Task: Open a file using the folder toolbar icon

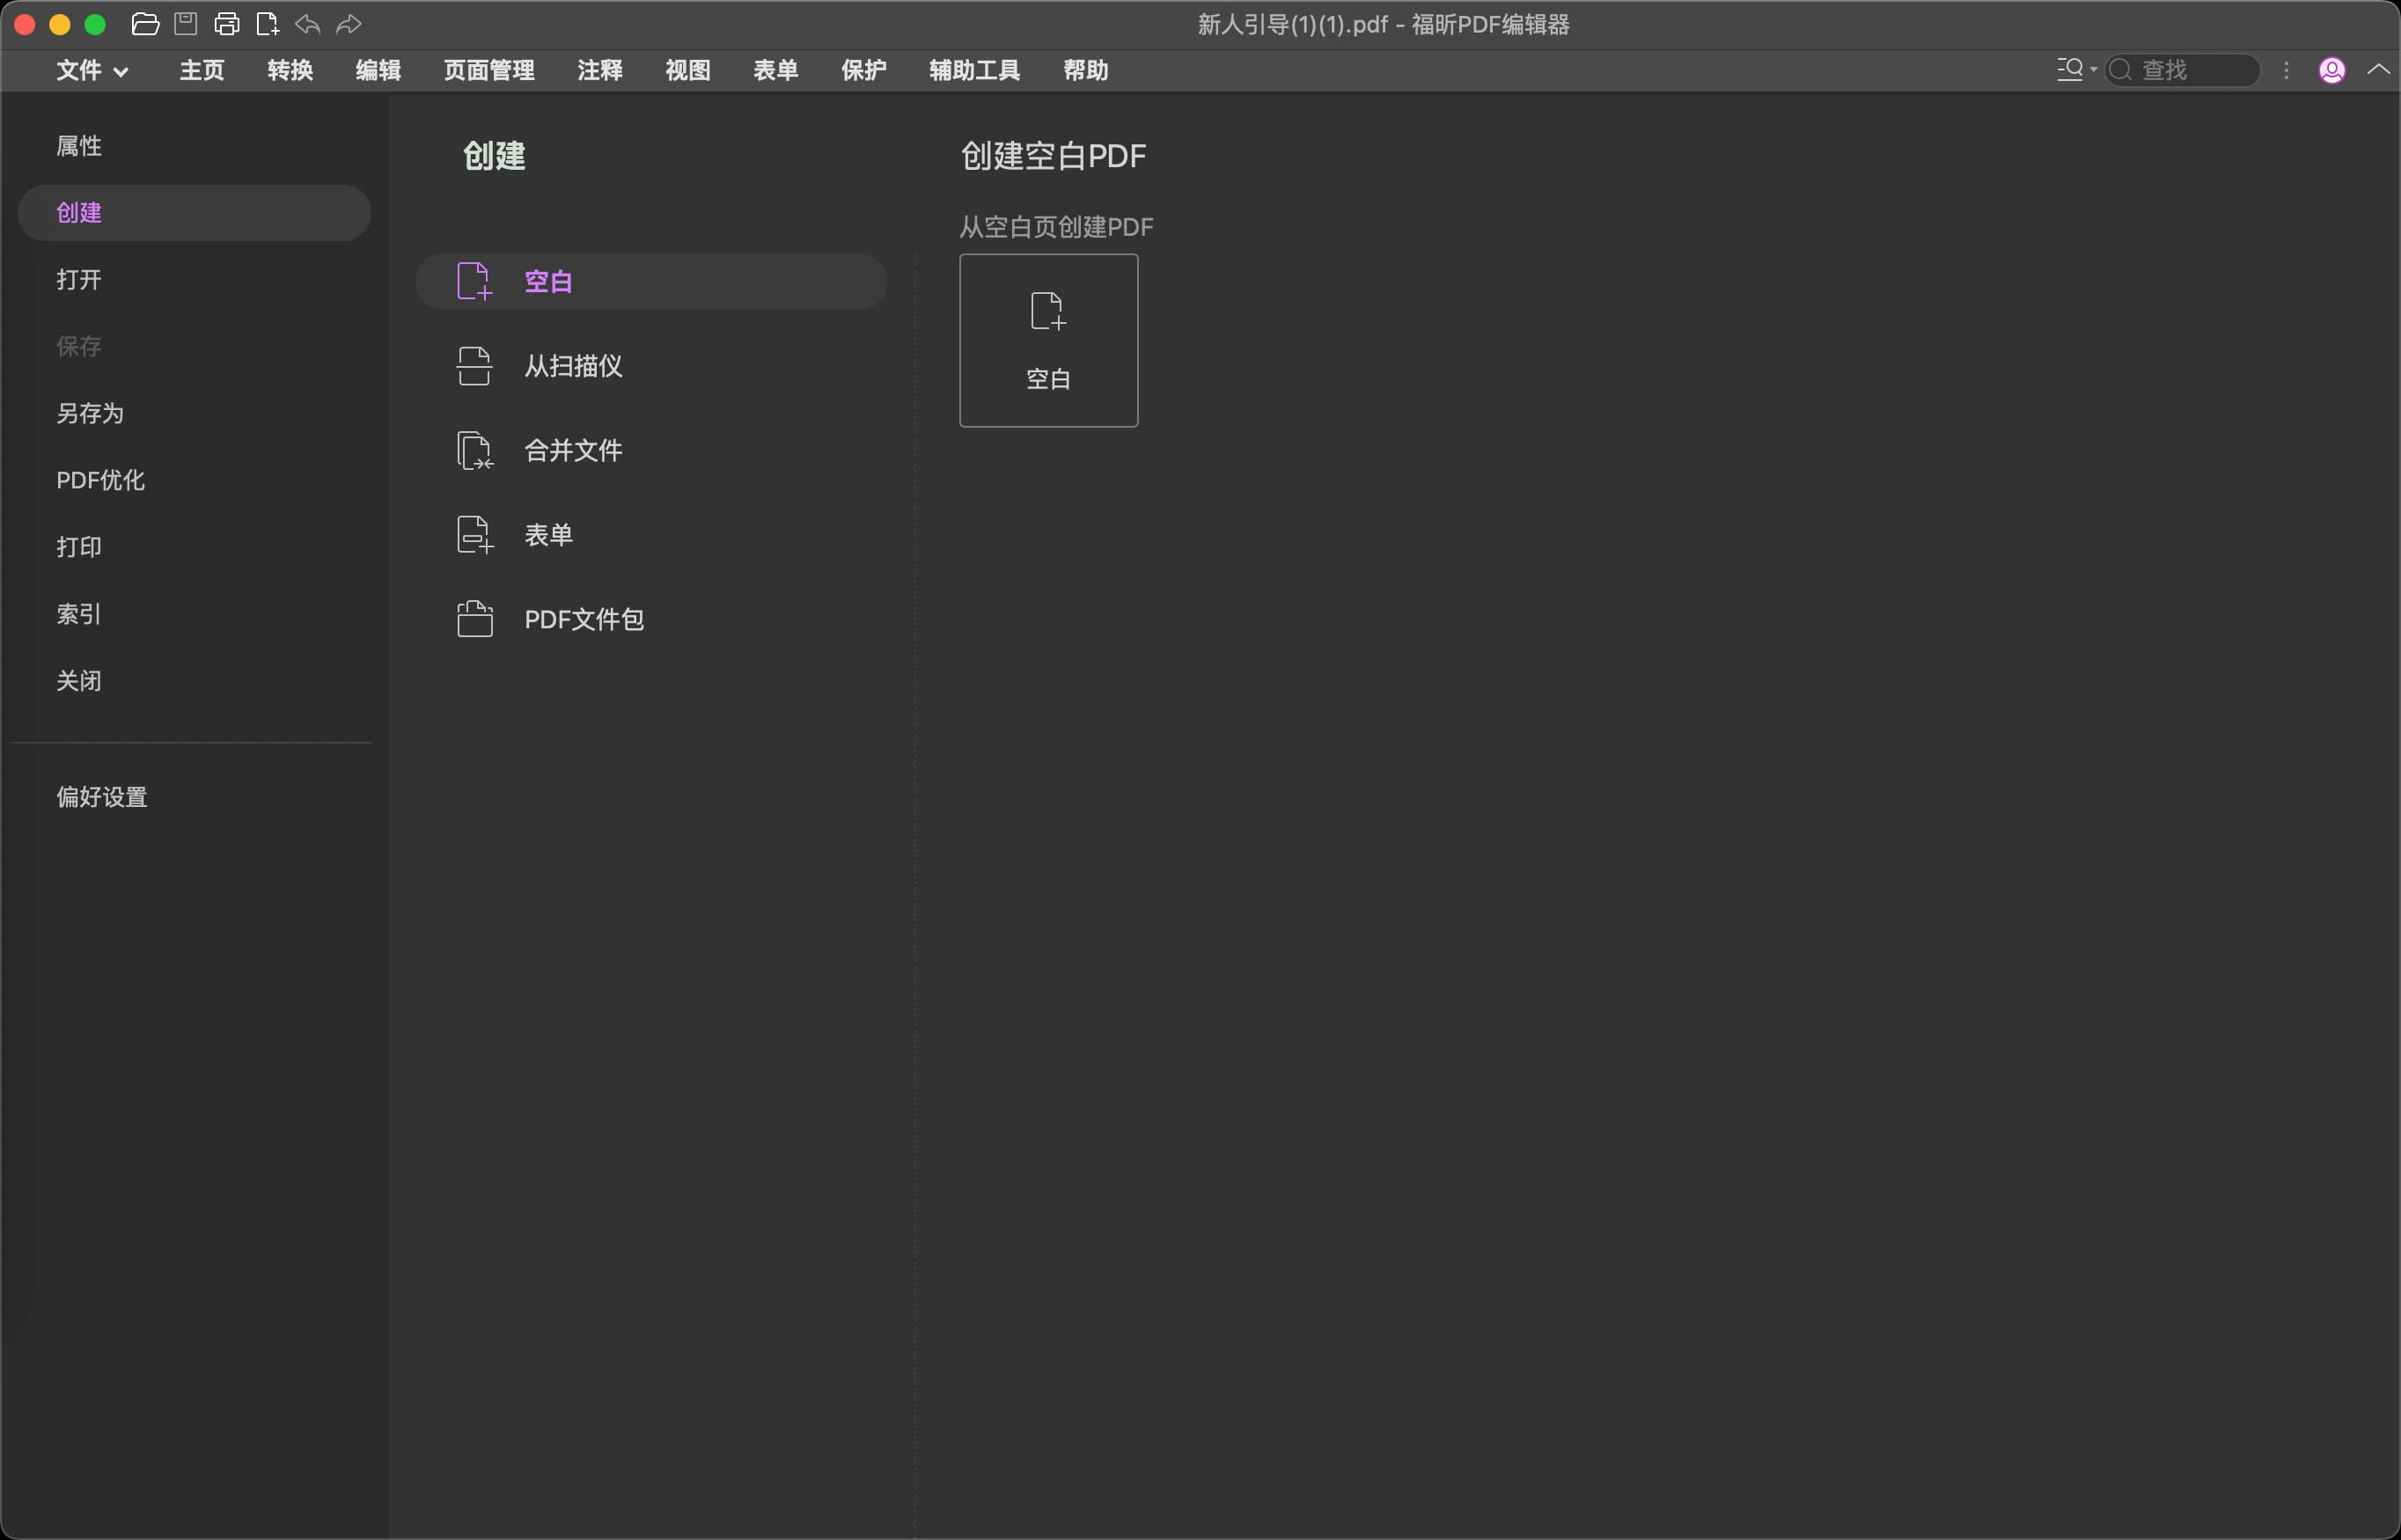Action: 146,24
